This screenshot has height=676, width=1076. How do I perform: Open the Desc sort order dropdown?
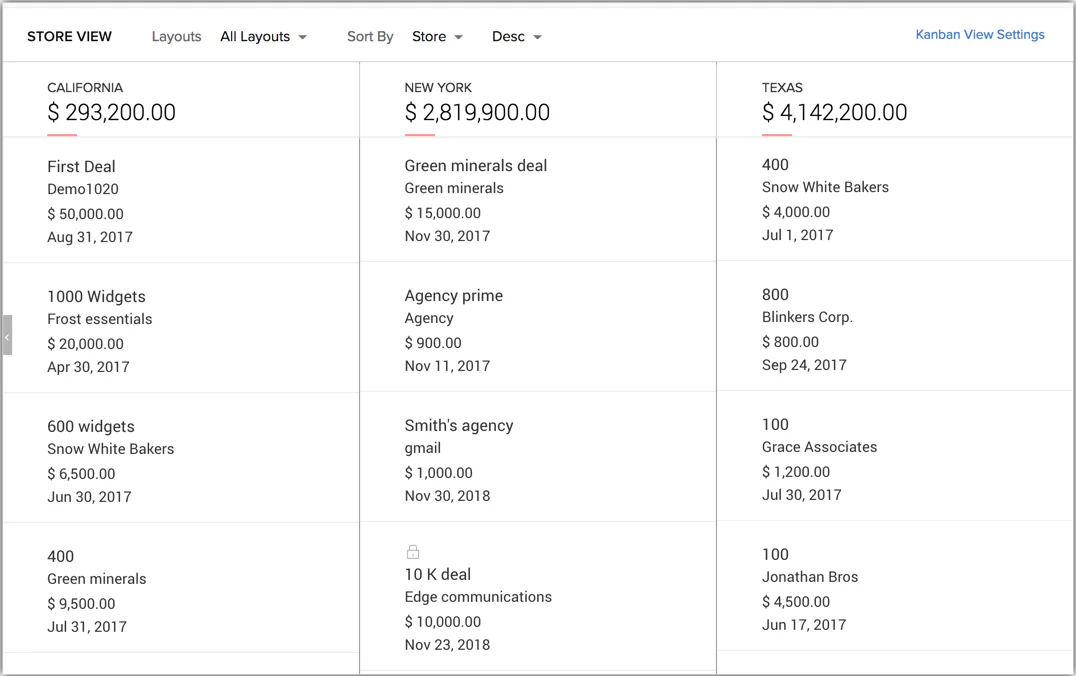click(517, 36)
